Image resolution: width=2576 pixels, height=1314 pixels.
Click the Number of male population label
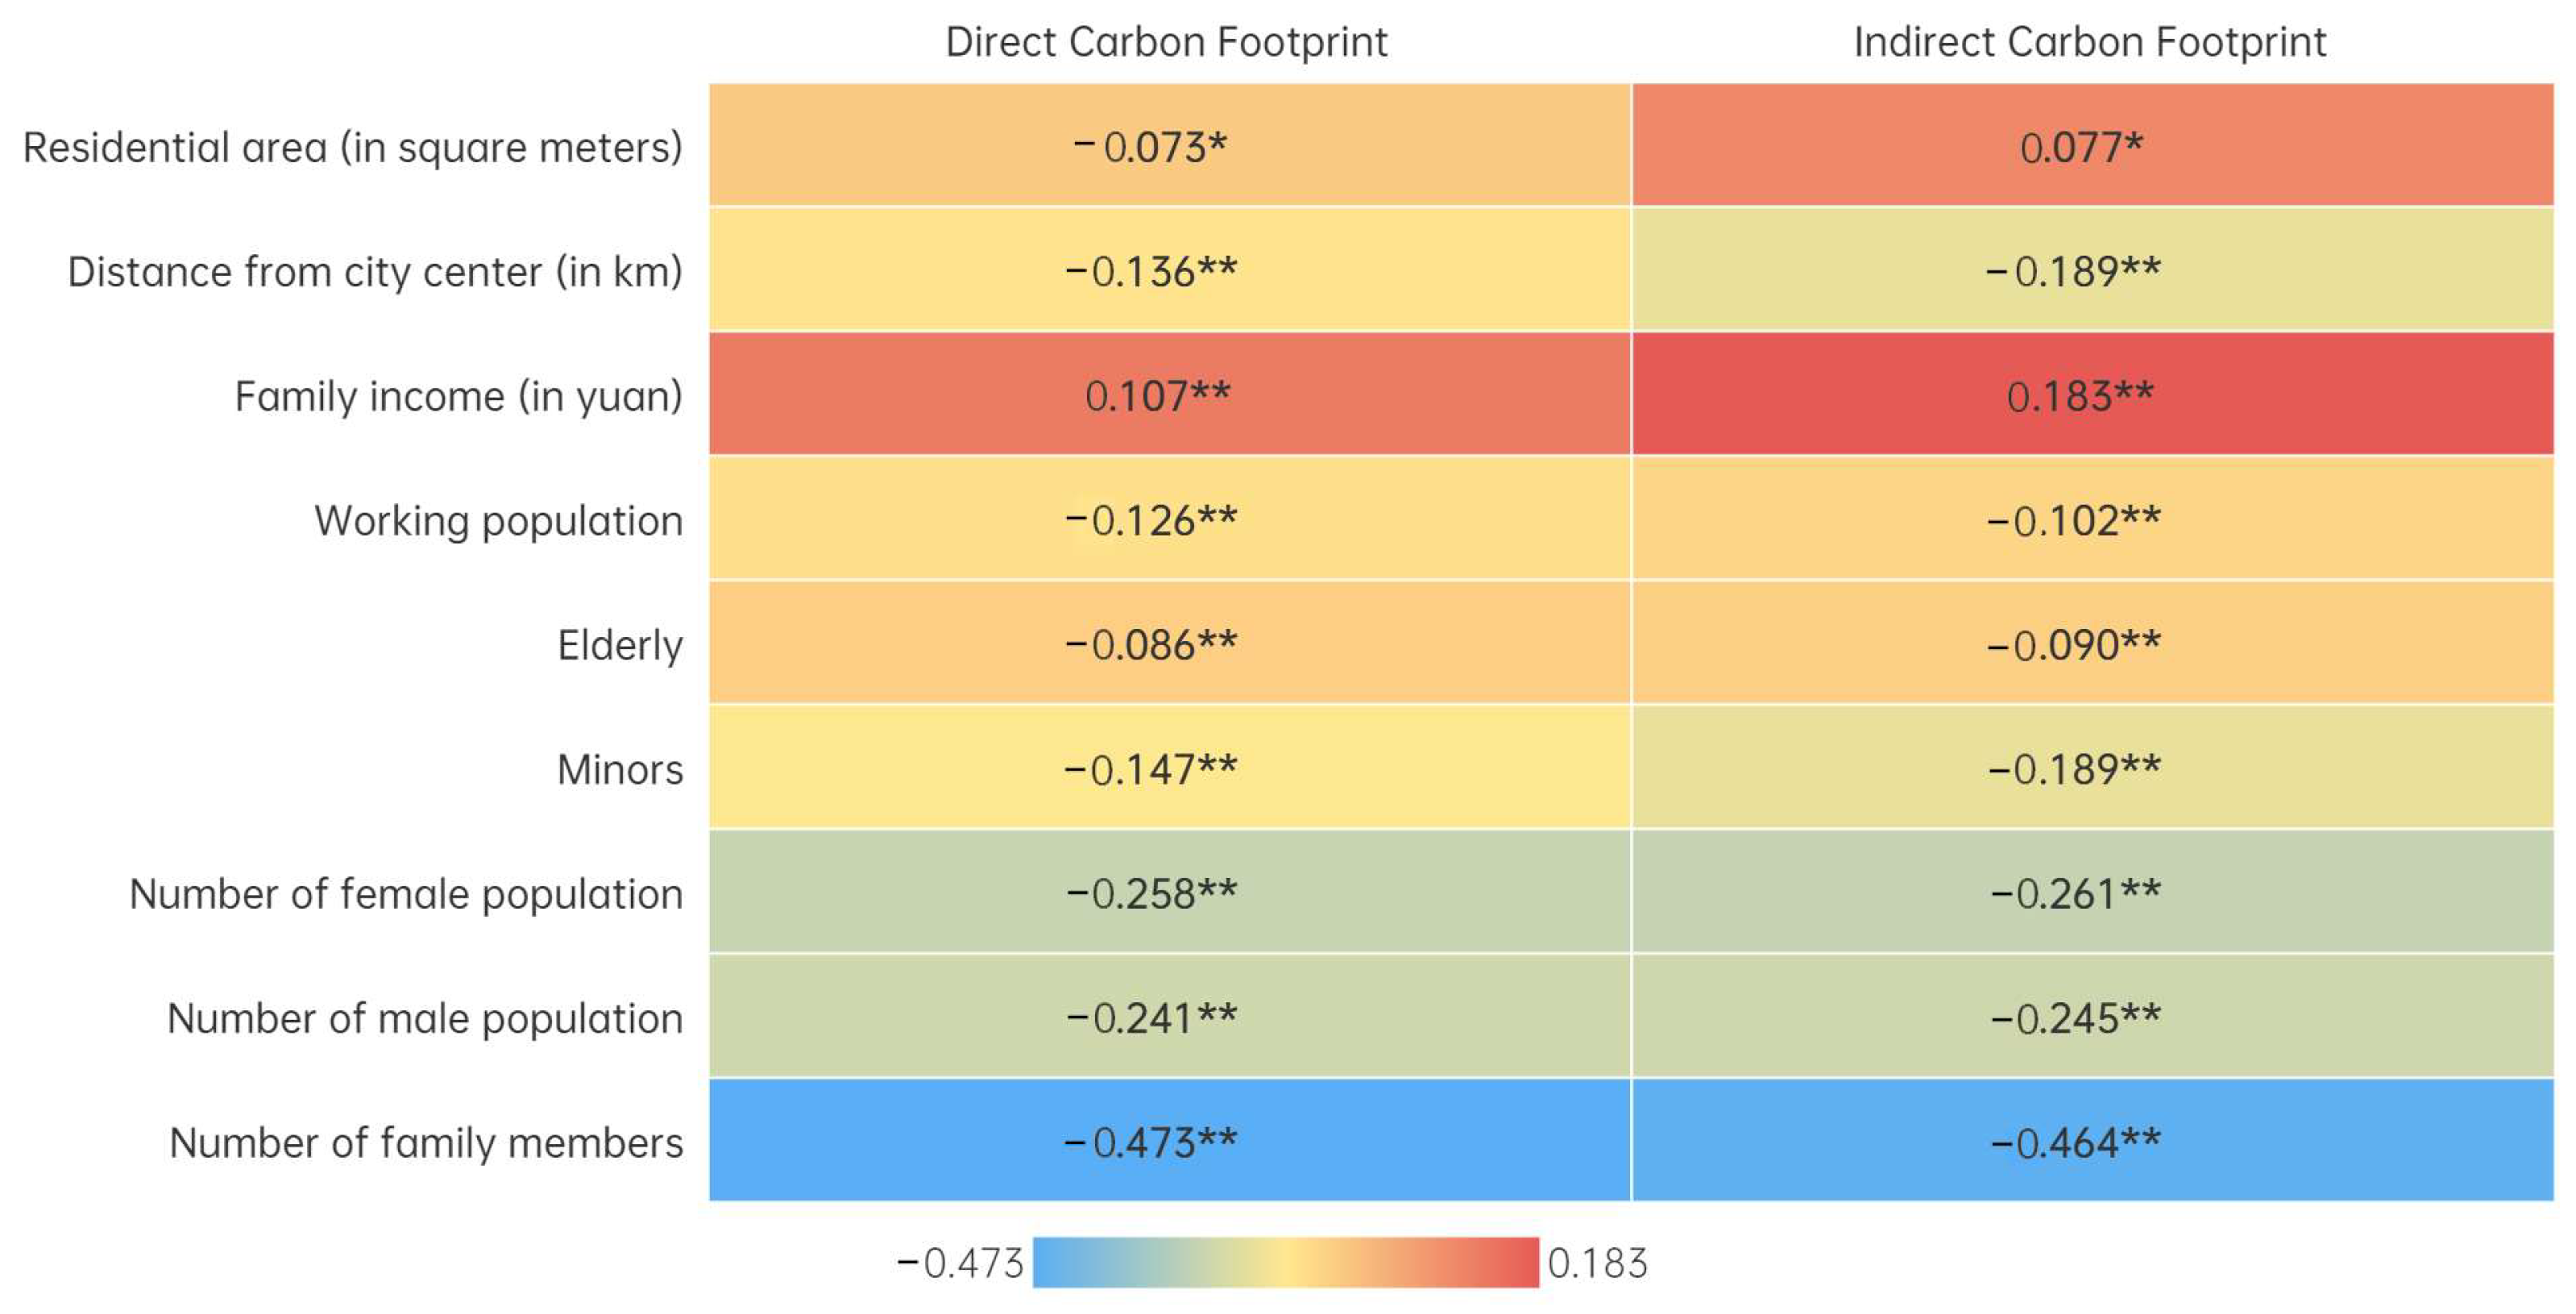pos(425,1019)
